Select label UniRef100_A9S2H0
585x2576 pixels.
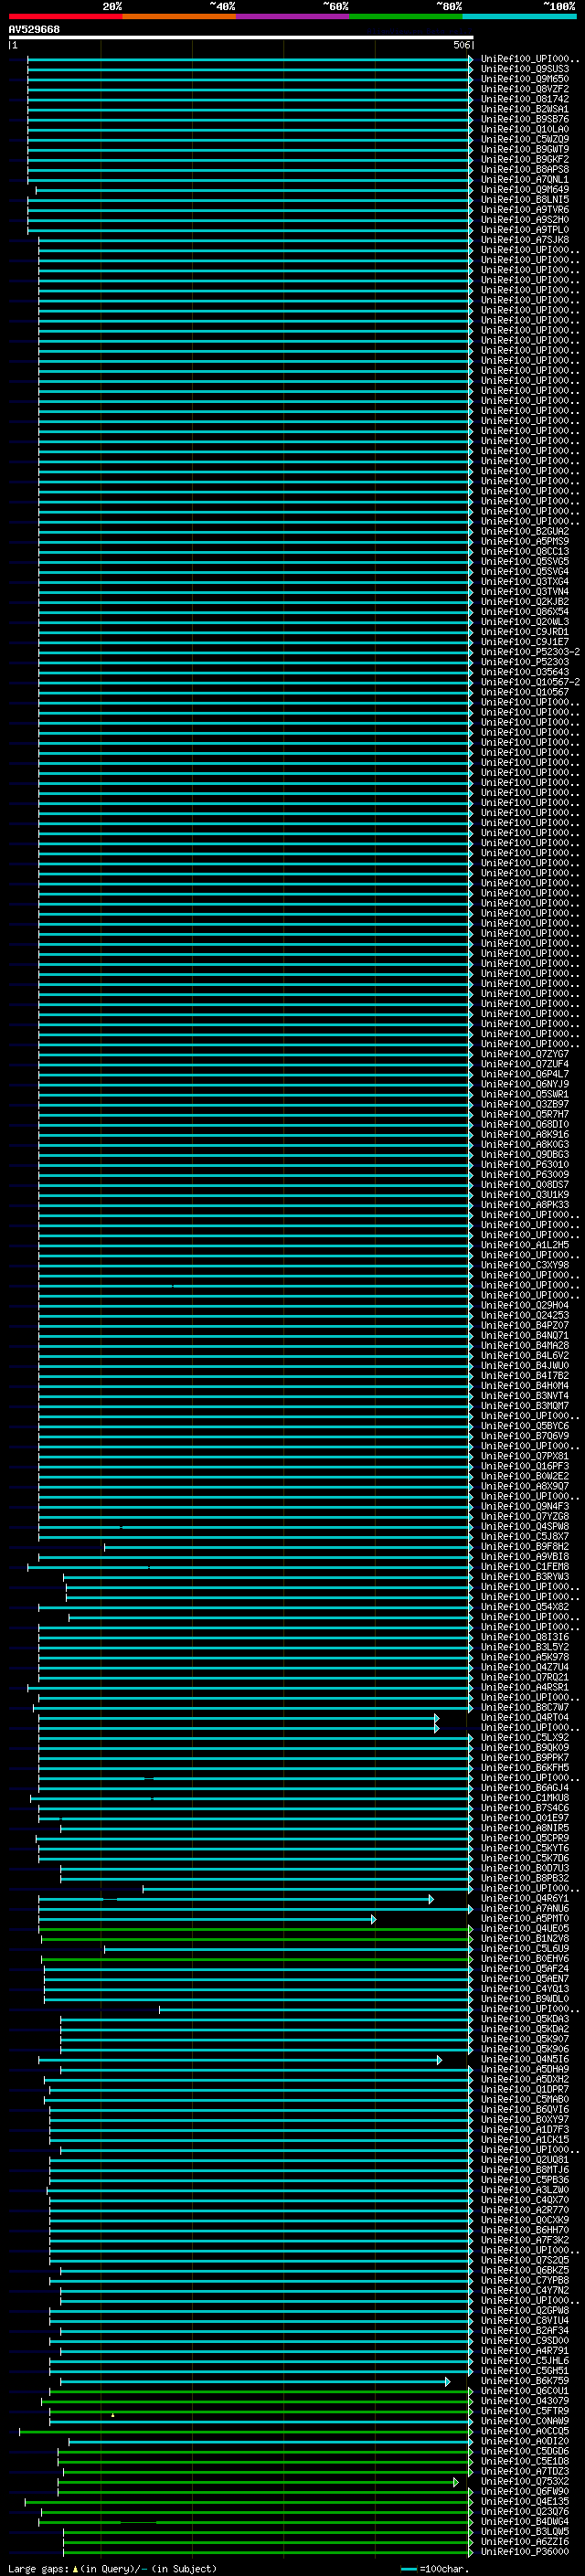pyautogui.click(x=525, y=219)
